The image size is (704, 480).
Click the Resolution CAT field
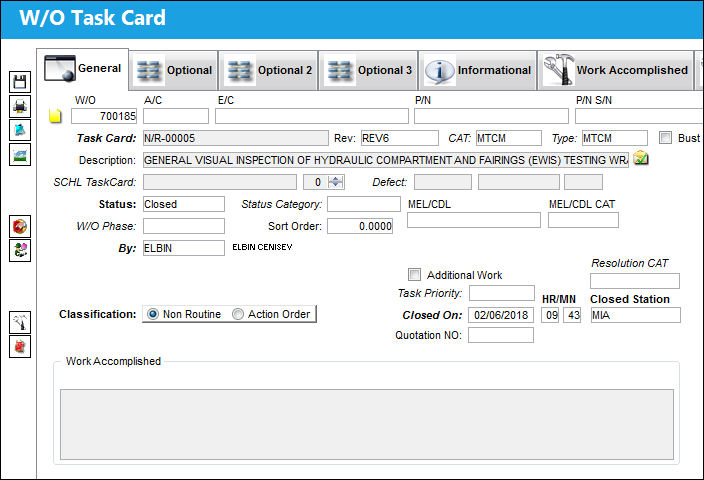[x=635, y=281]
